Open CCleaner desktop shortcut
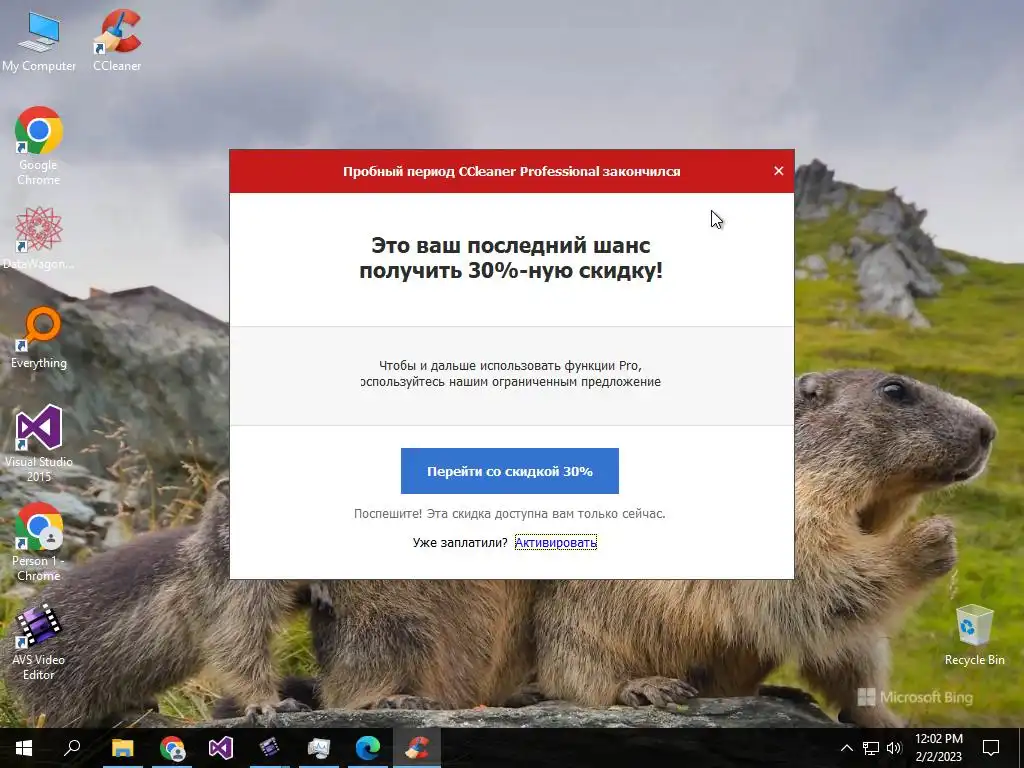 click(117, 41)
